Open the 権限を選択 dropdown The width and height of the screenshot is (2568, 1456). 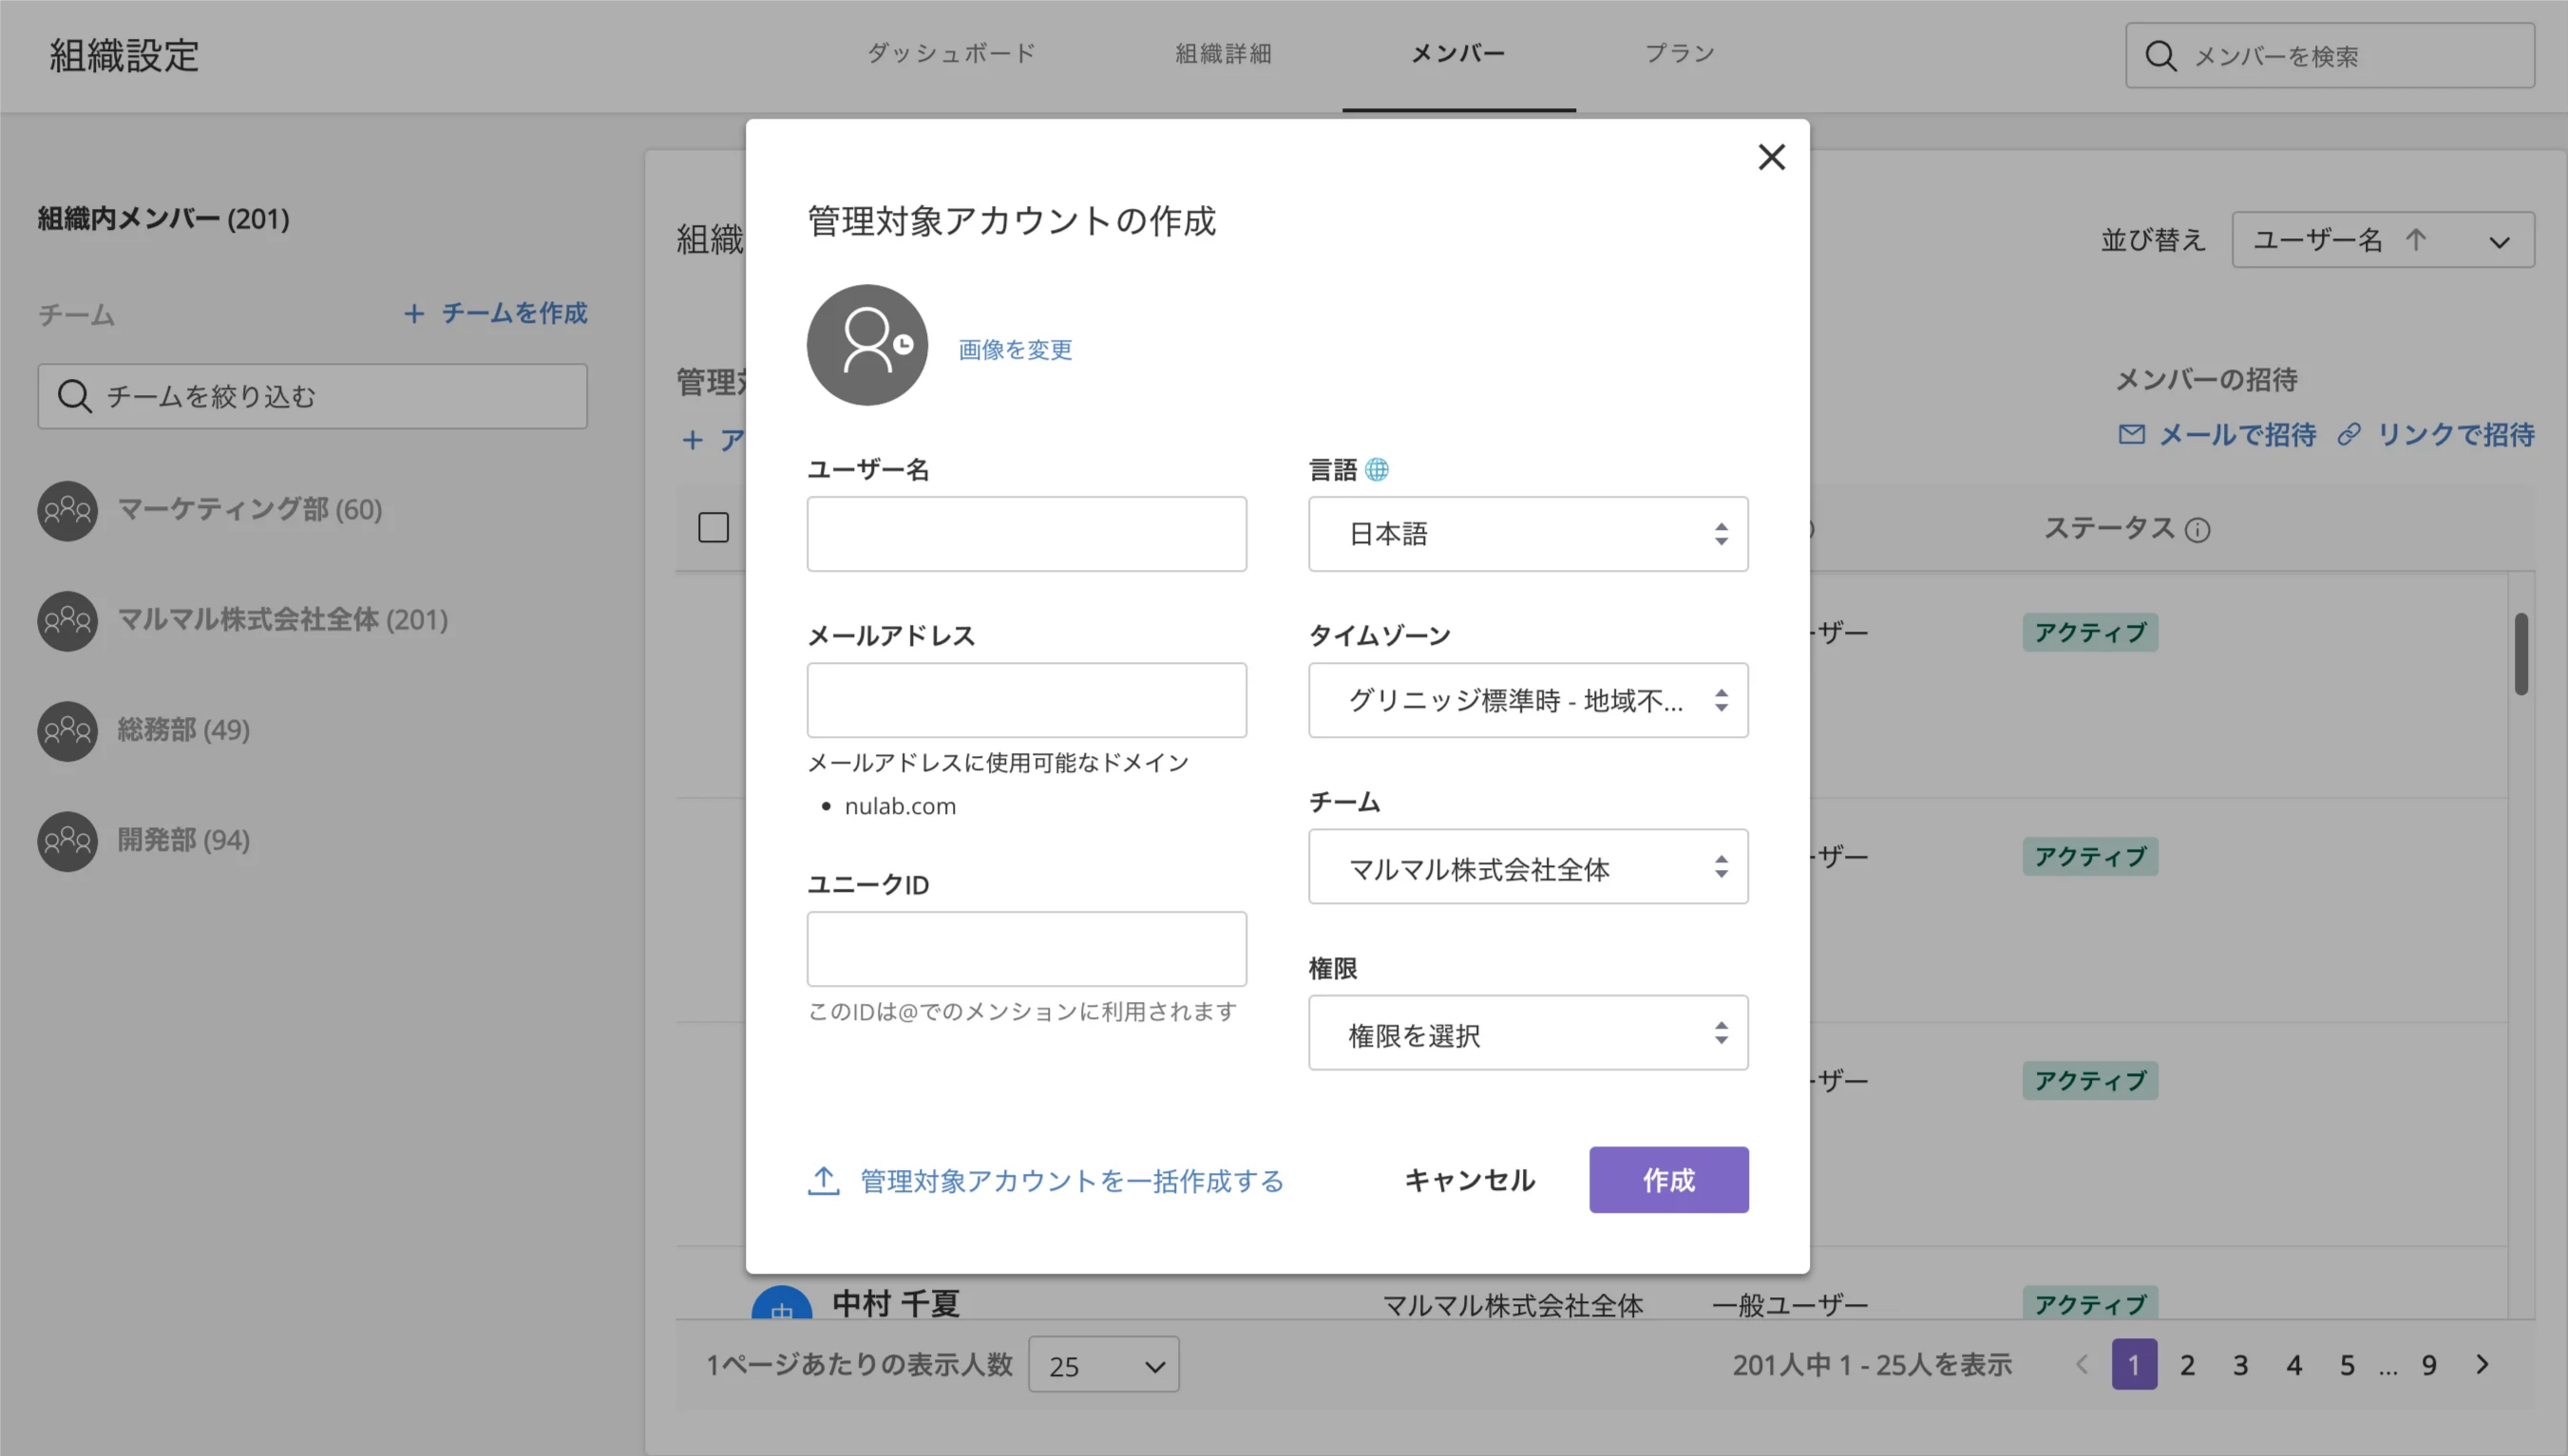click(x=1528, y=1033)
